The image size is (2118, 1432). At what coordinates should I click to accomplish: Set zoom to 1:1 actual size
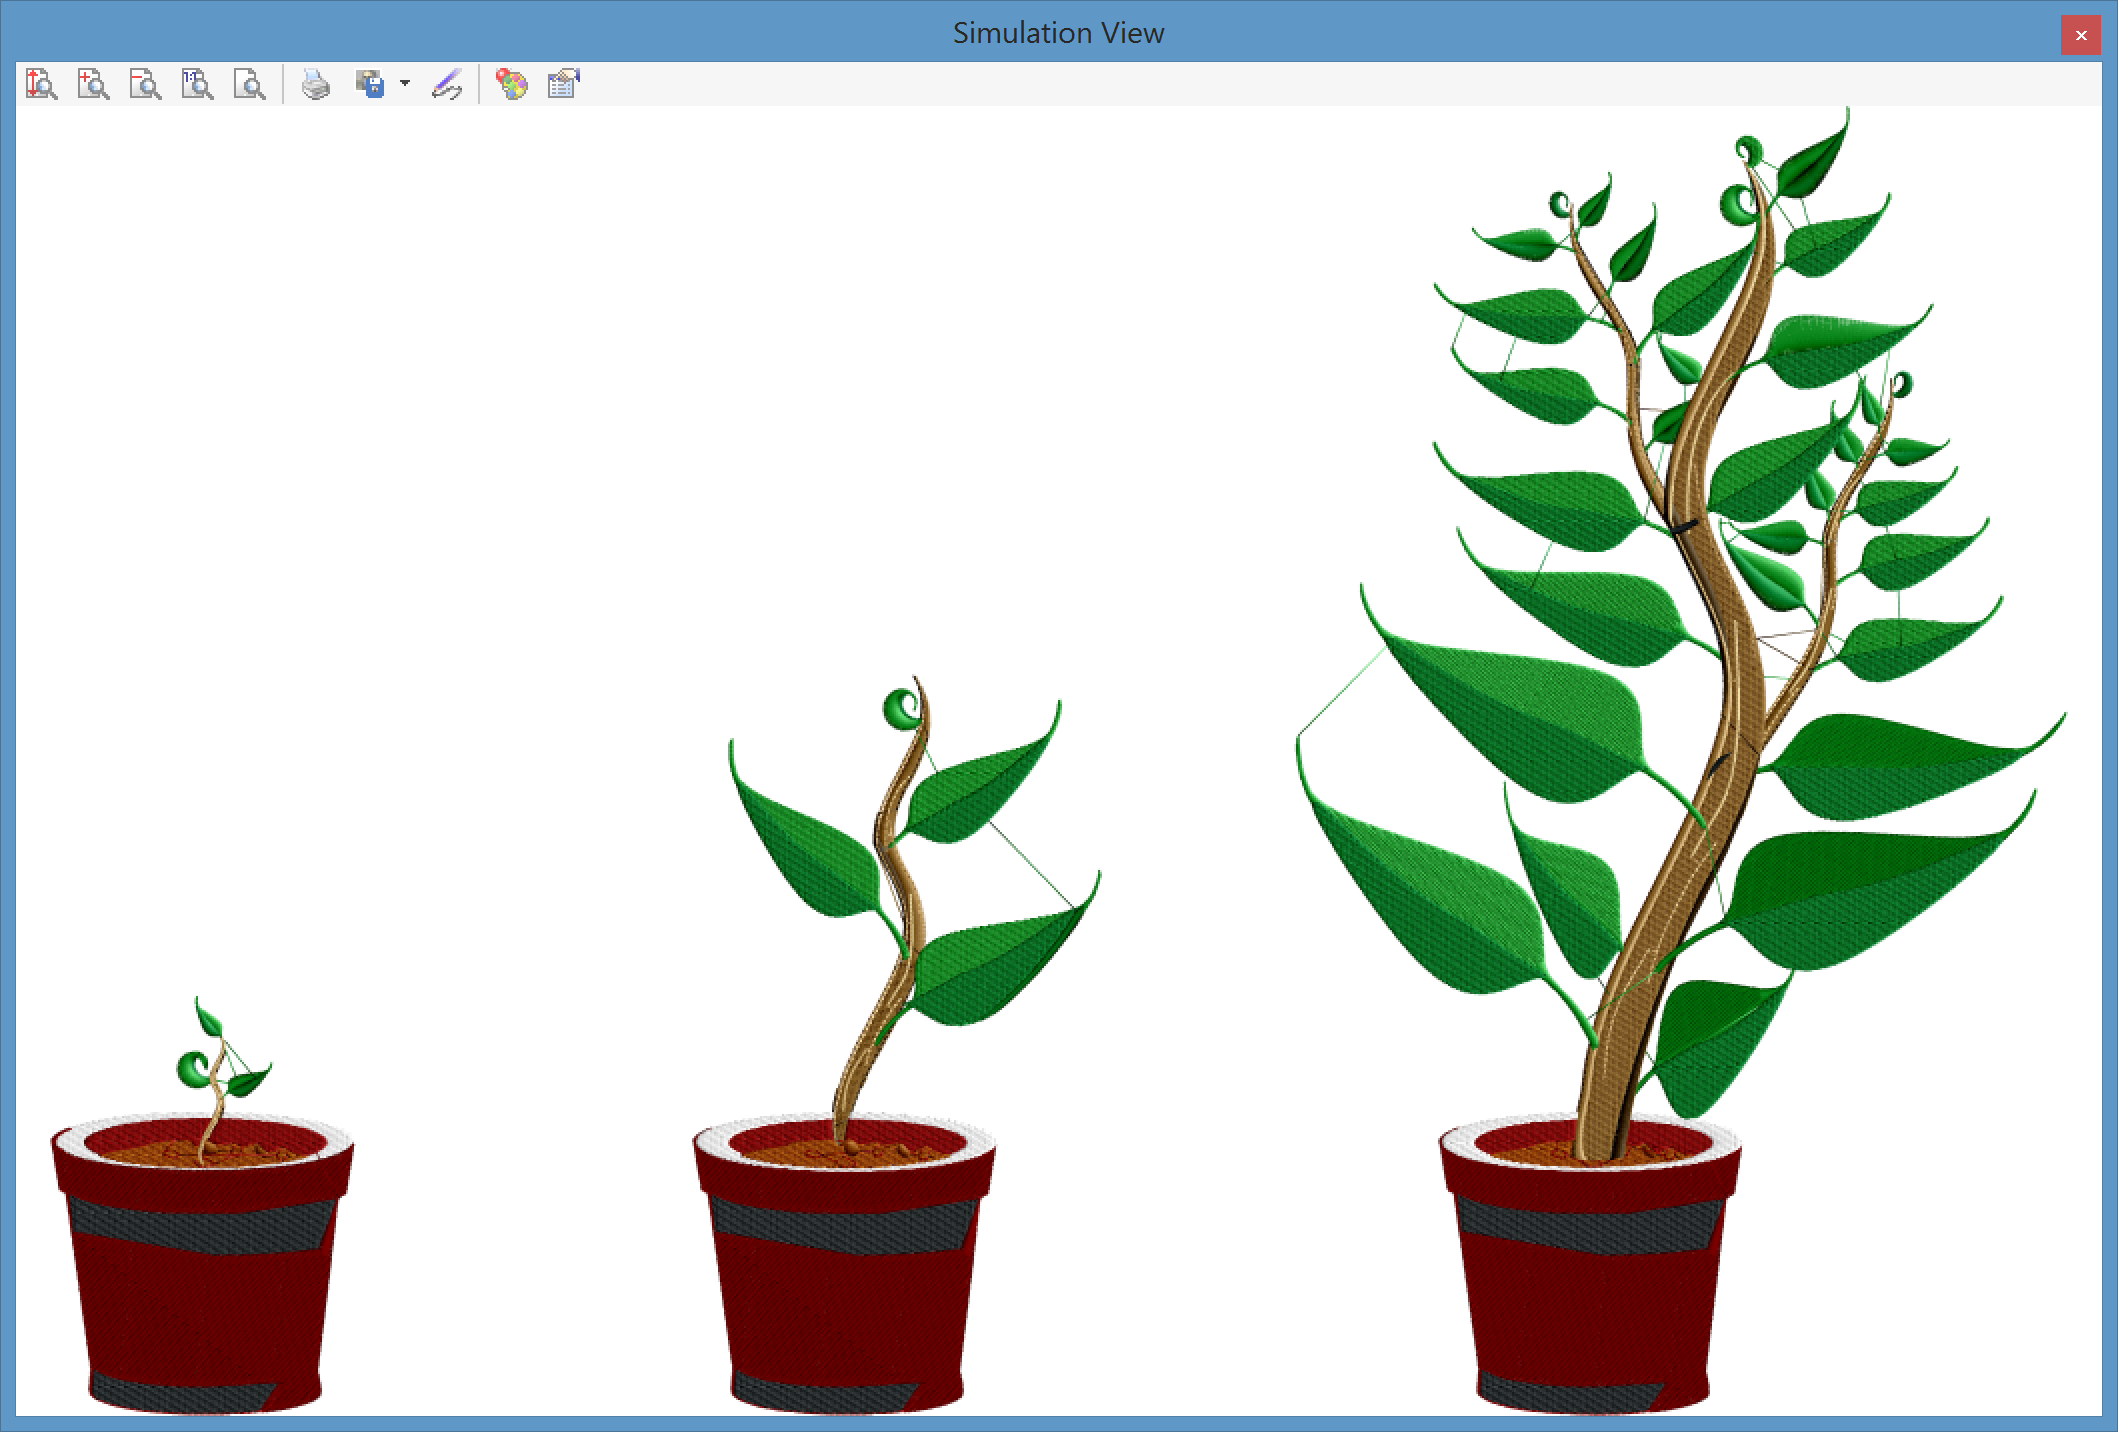[x=198, y=85]
